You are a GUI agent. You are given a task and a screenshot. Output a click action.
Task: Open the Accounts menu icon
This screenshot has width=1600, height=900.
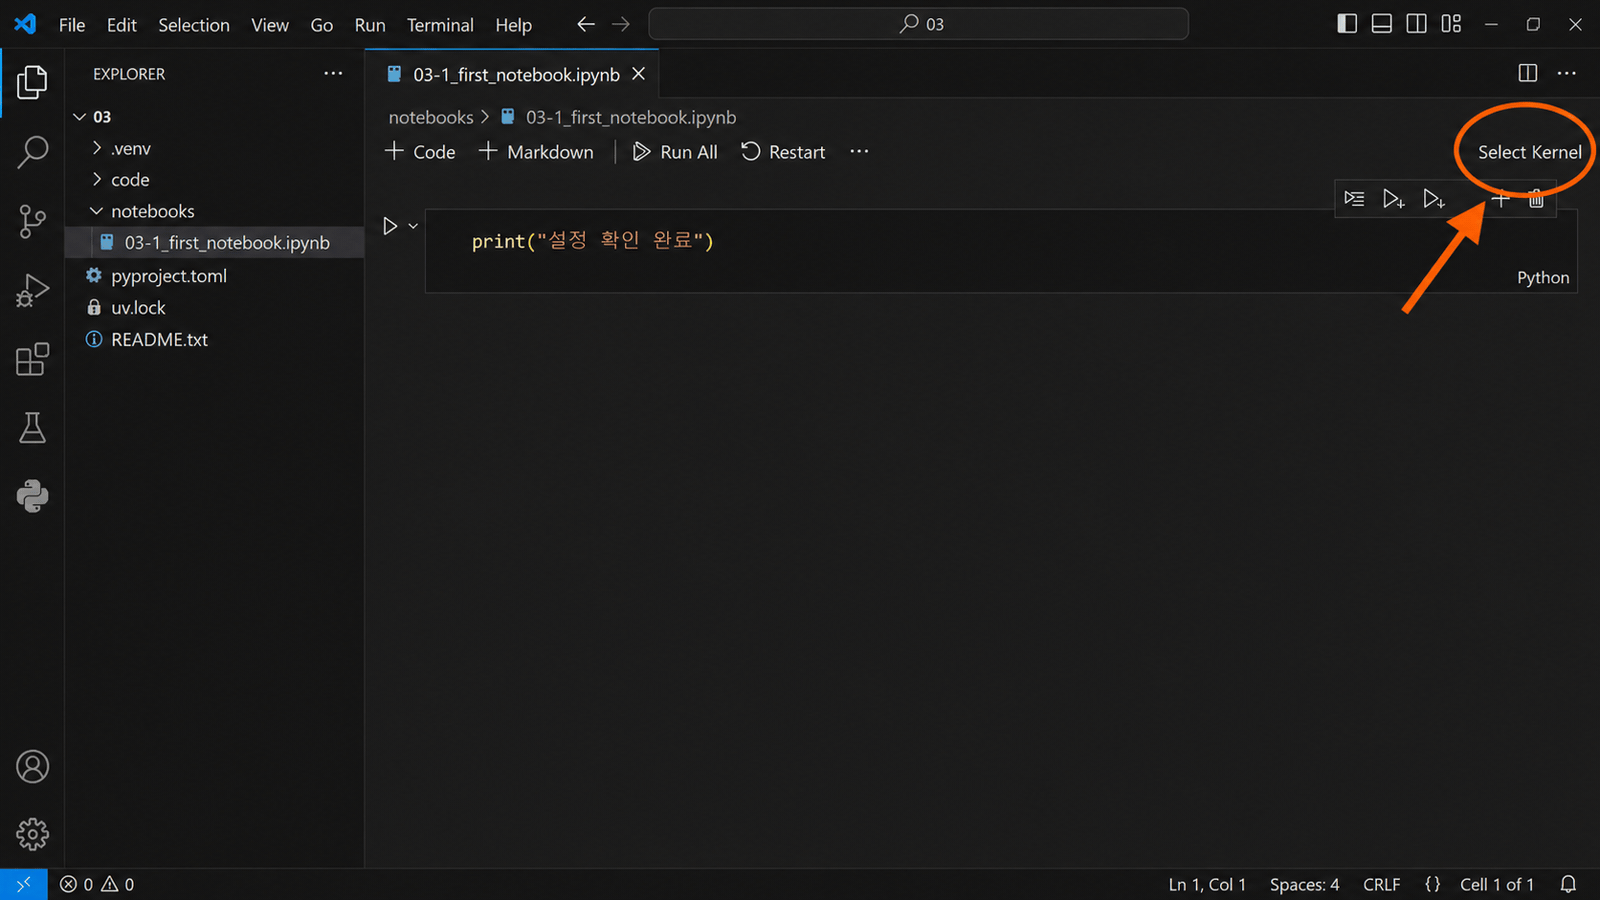click(32, 767)
